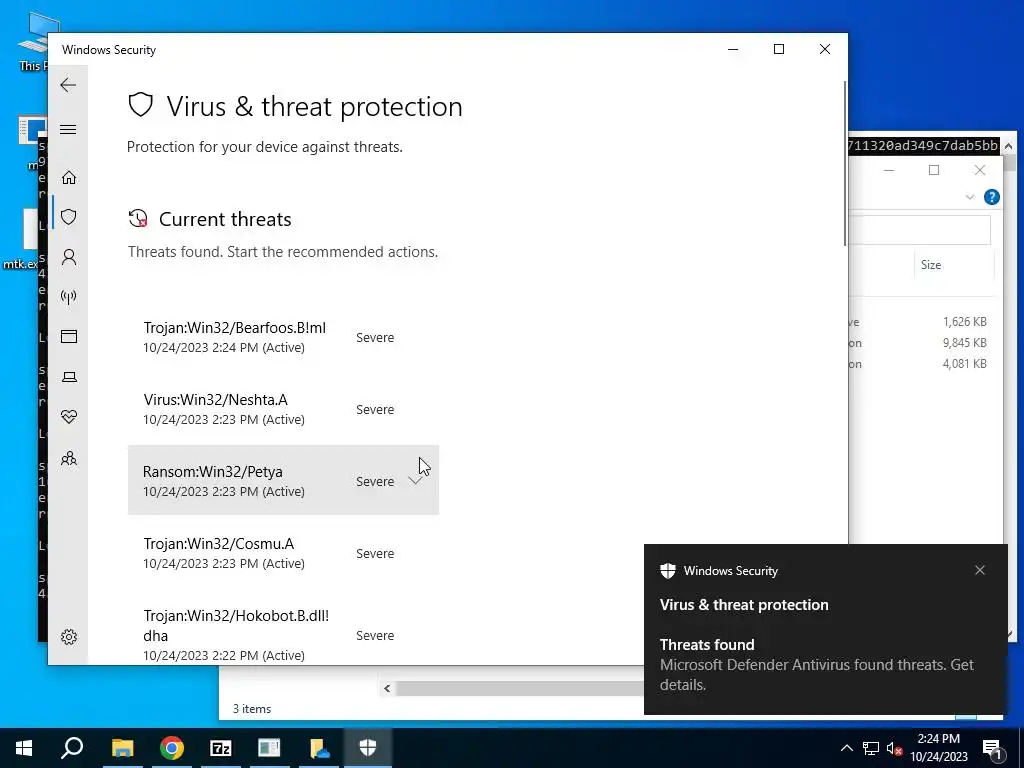Select the 1,626 KB file row in Explorer
Screen dimensions: 1024x768
(x=921, y=321)
